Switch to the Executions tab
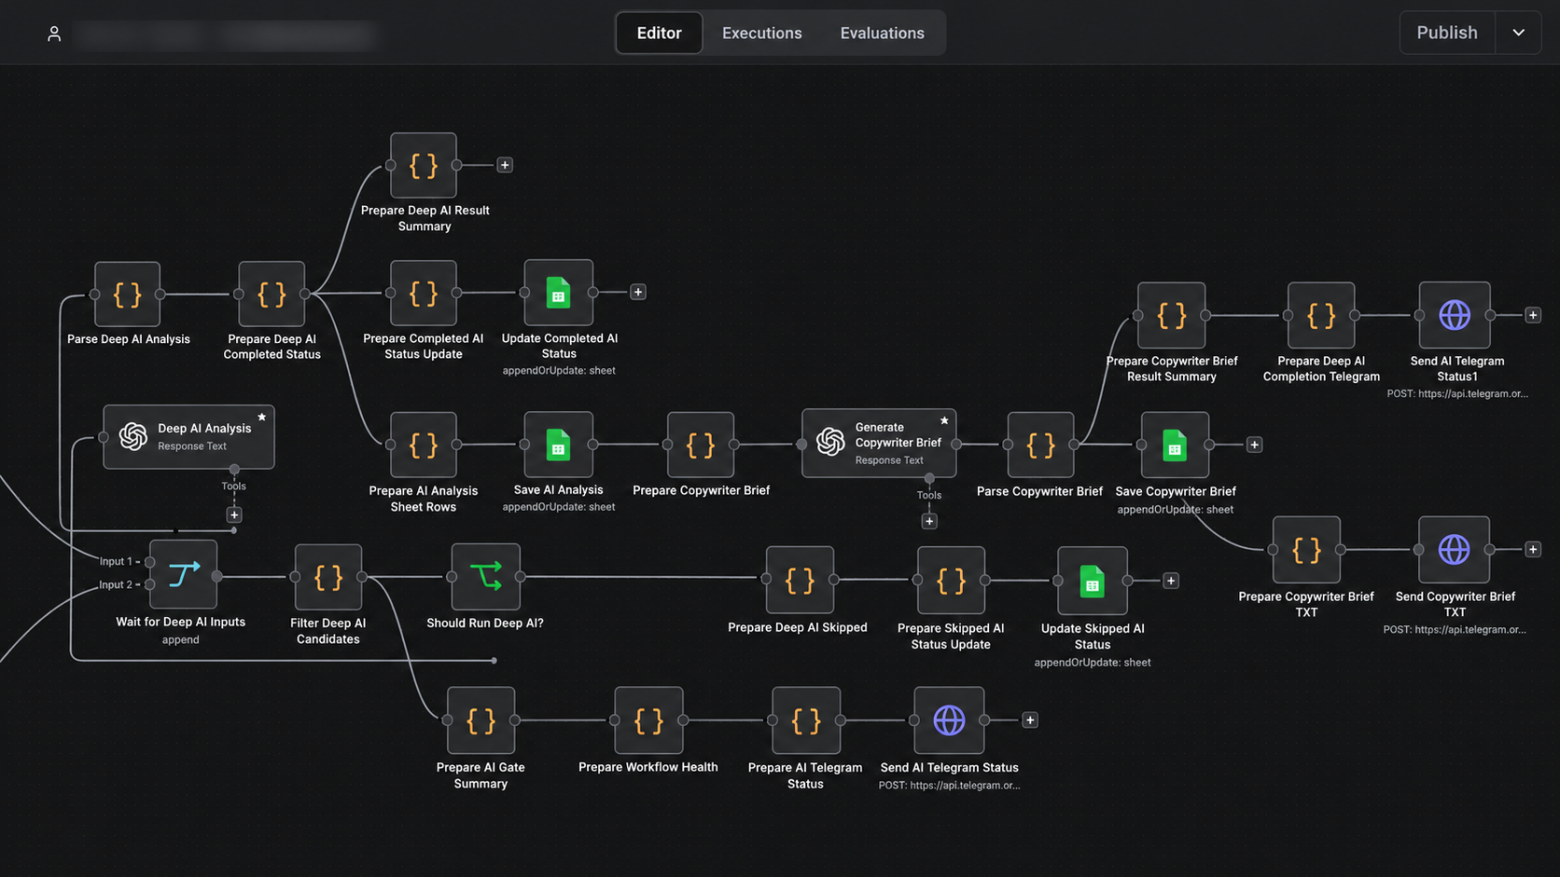 (x=762, y=33)
